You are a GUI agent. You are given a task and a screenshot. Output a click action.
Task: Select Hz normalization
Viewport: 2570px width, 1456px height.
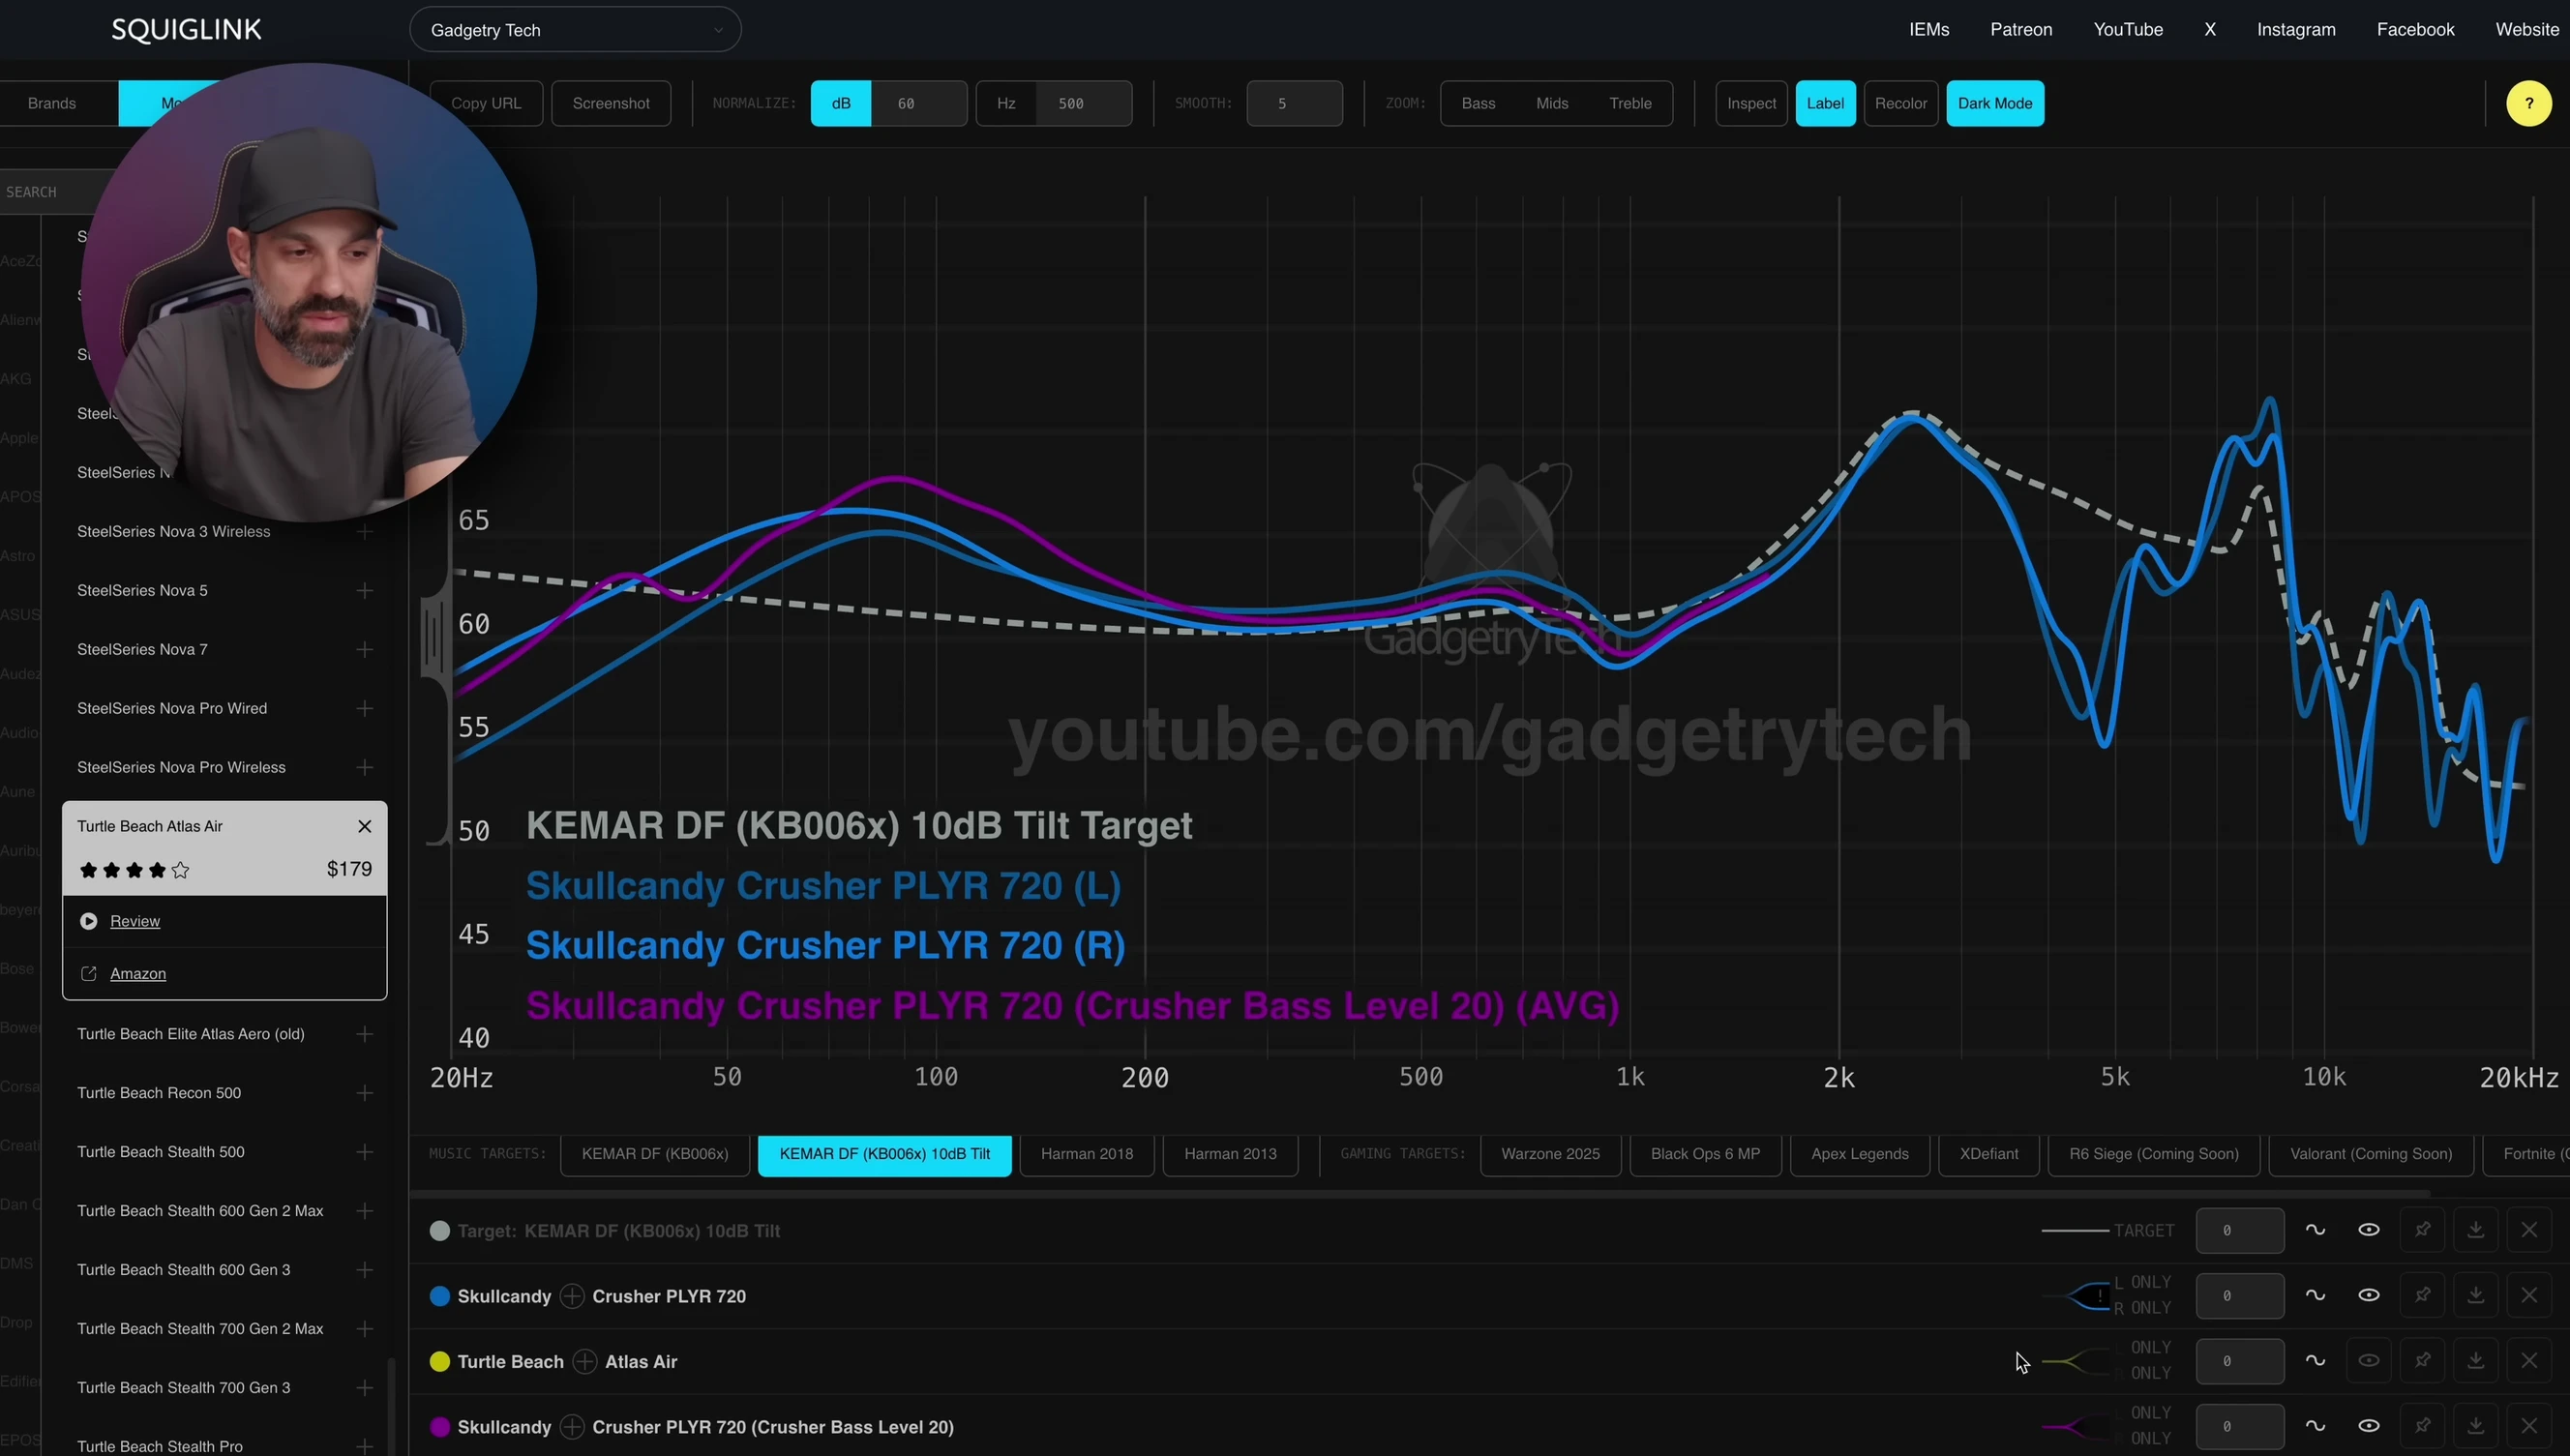pyautogui.click(x=1006, y=103)
